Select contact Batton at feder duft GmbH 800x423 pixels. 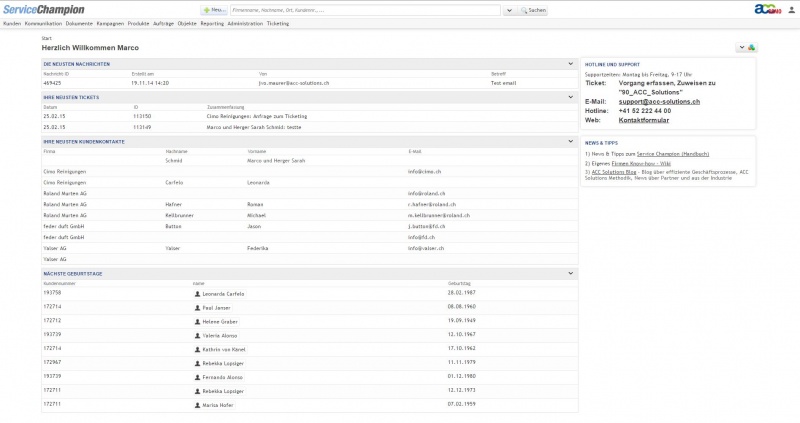pos(310,226)
